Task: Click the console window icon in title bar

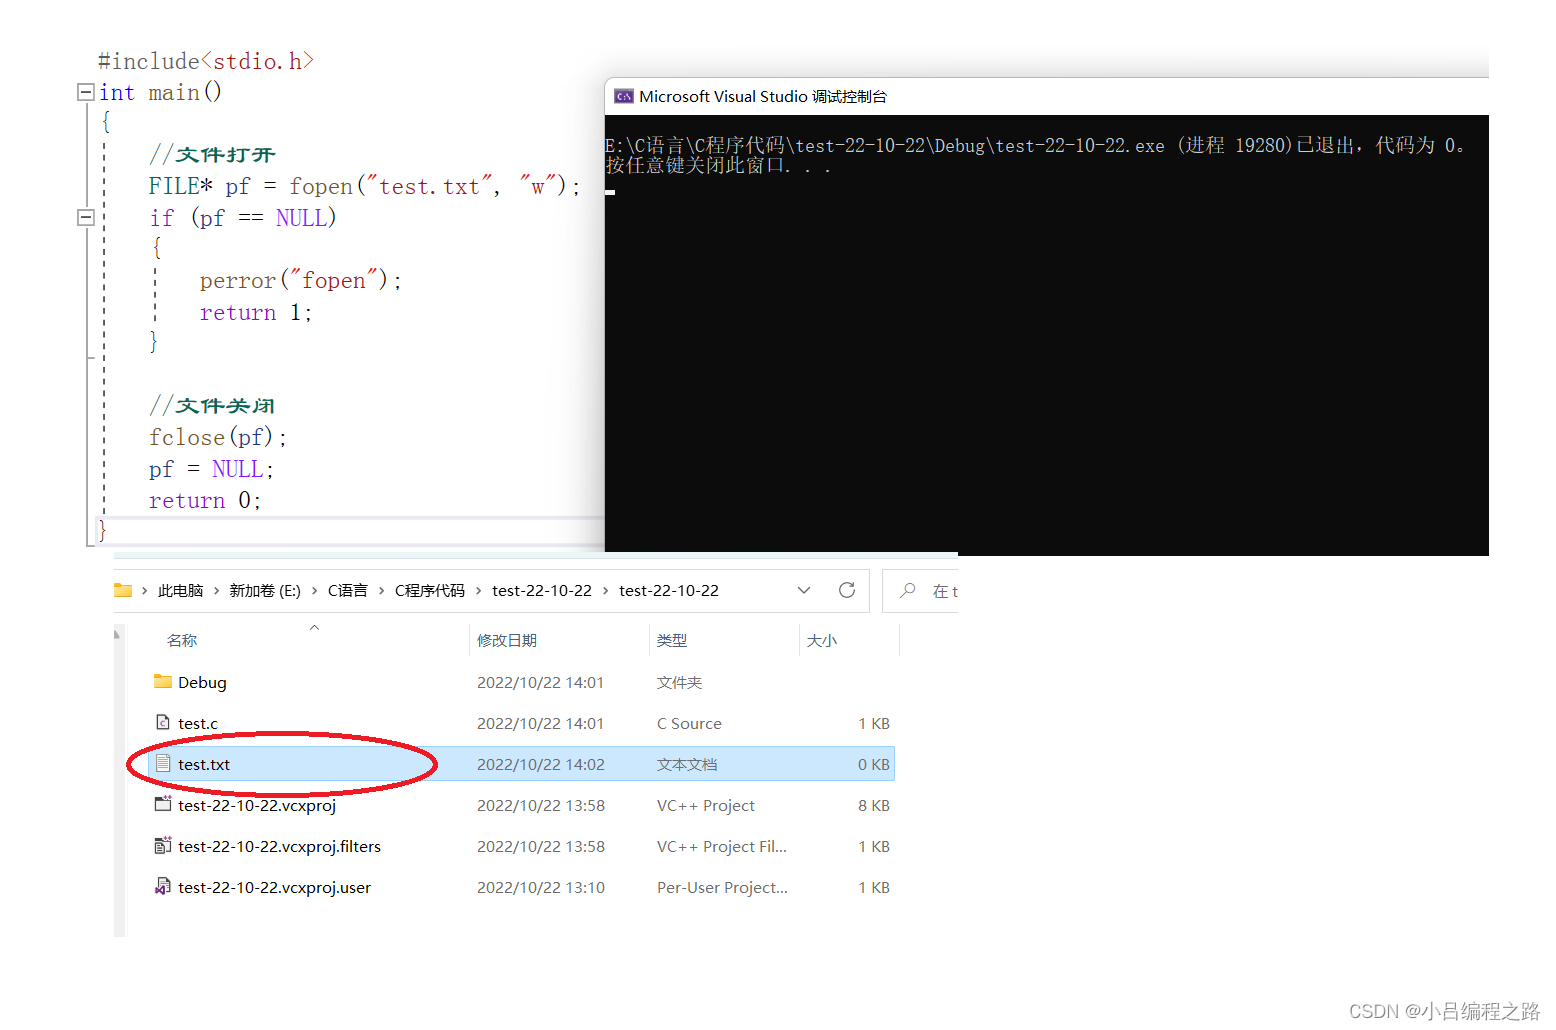Action: pos(624,96)
